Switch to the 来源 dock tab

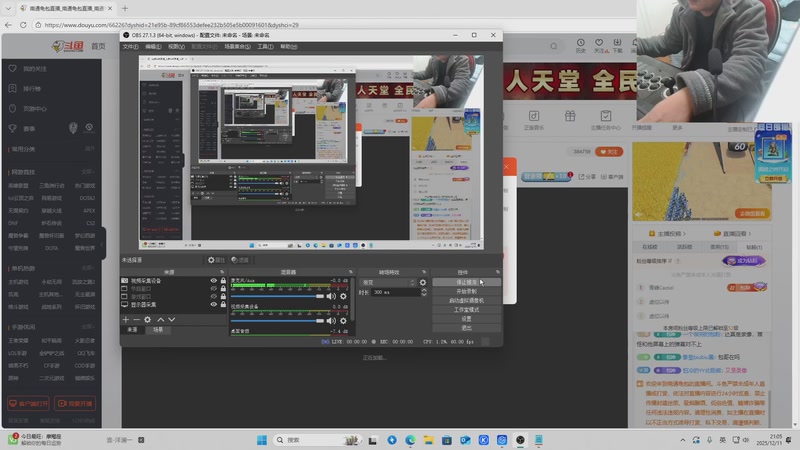click(x=132, y=330)
